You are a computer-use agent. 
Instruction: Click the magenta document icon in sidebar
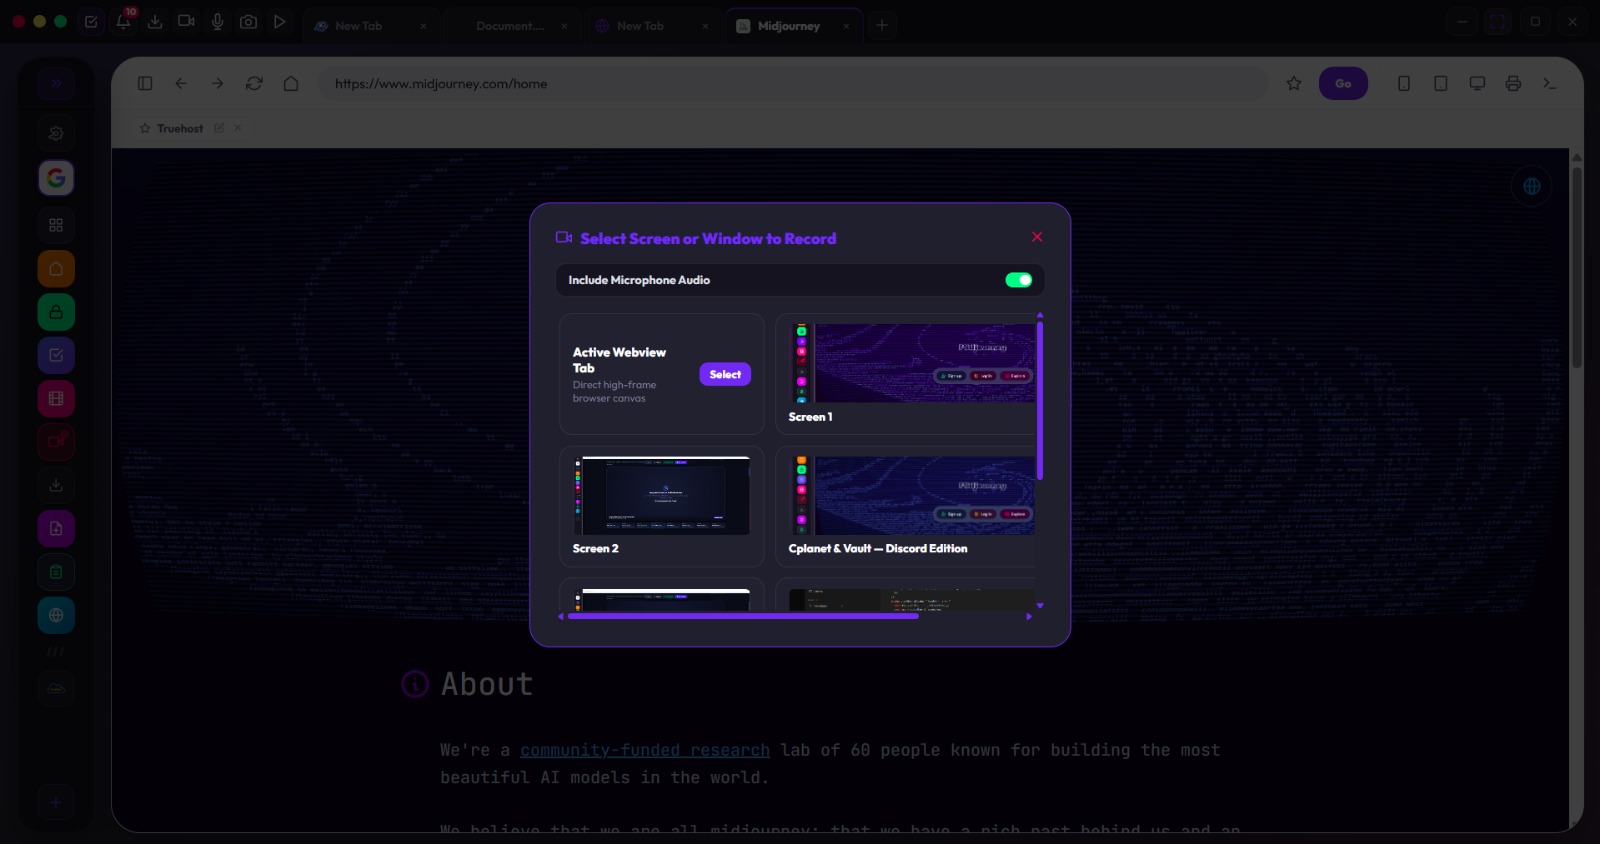click(56, 529)
